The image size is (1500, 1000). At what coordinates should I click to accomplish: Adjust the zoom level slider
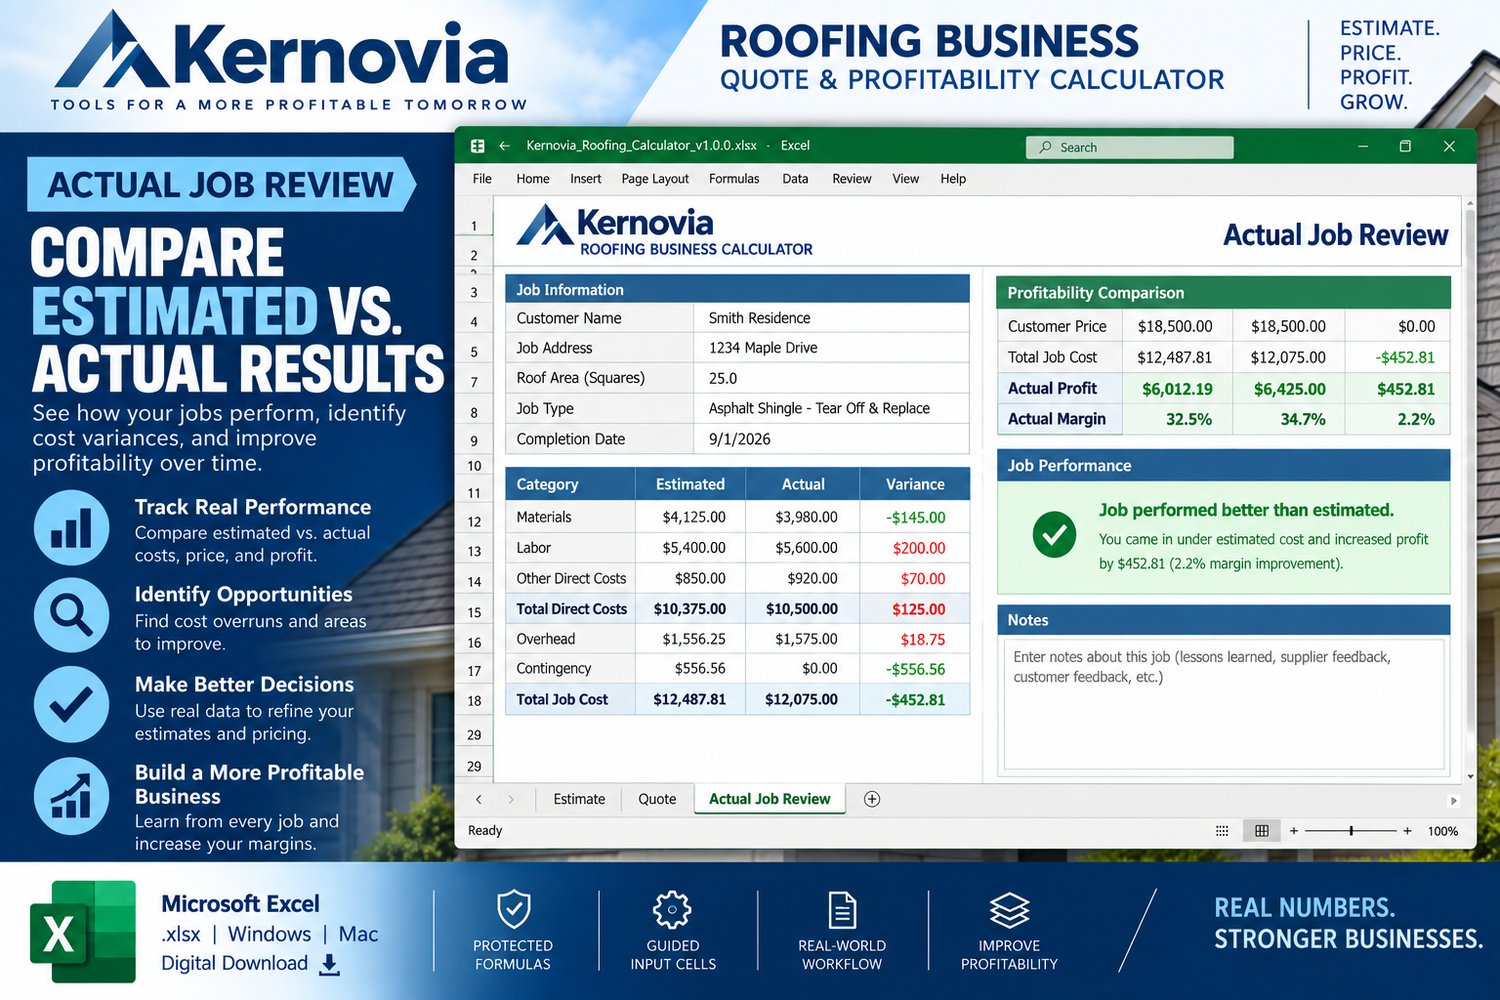(x=1351, y=831)
